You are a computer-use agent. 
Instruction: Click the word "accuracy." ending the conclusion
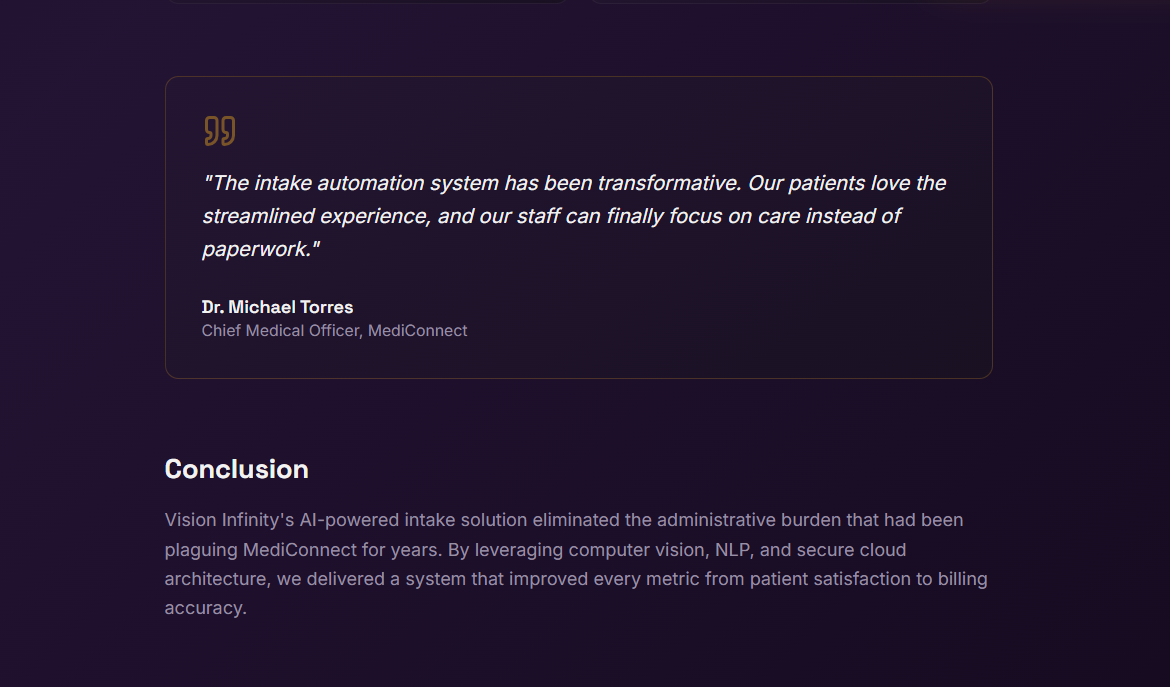pos(205,608)
